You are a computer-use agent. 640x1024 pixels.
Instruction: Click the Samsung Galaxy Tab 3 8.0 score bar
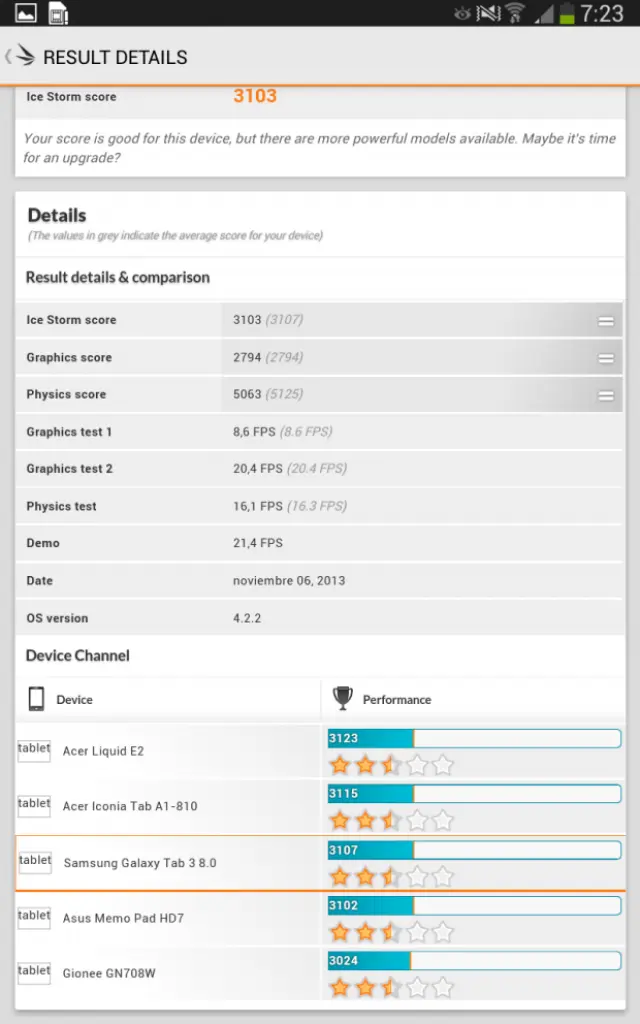474,850
